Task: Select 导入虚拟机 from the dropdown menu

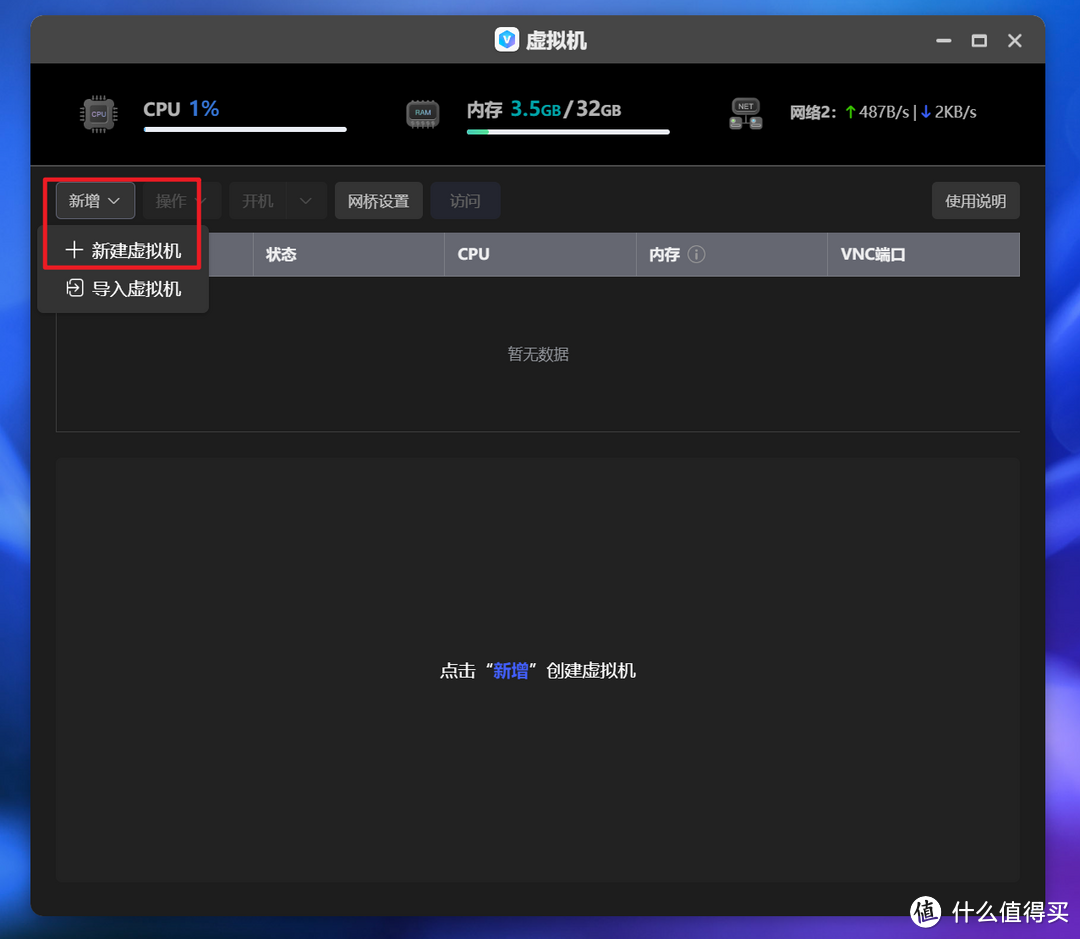Action: pyautogui.click(x=124, y=289)
